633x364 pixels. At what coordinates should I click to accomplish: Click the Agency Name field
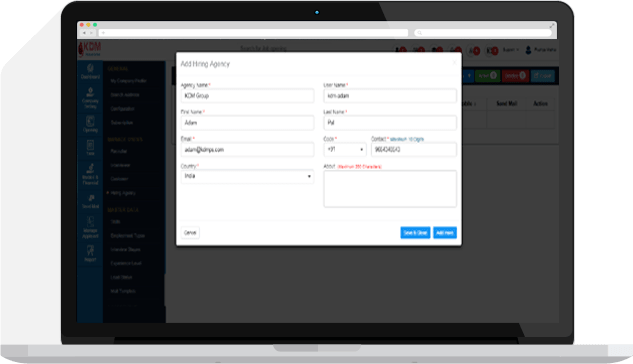(247, 96)
